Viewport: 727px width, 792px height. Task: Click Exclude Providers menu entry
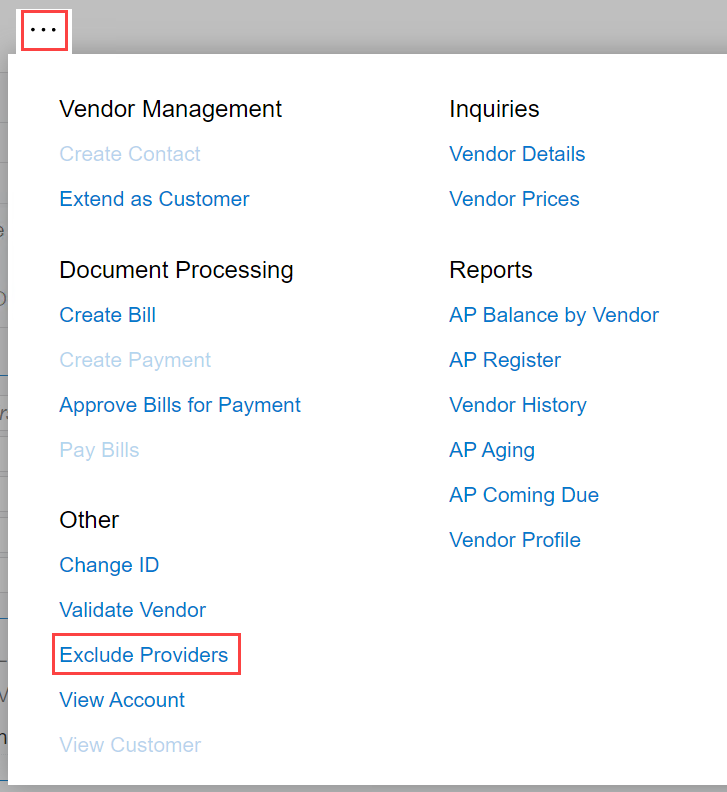pos(144,655)
